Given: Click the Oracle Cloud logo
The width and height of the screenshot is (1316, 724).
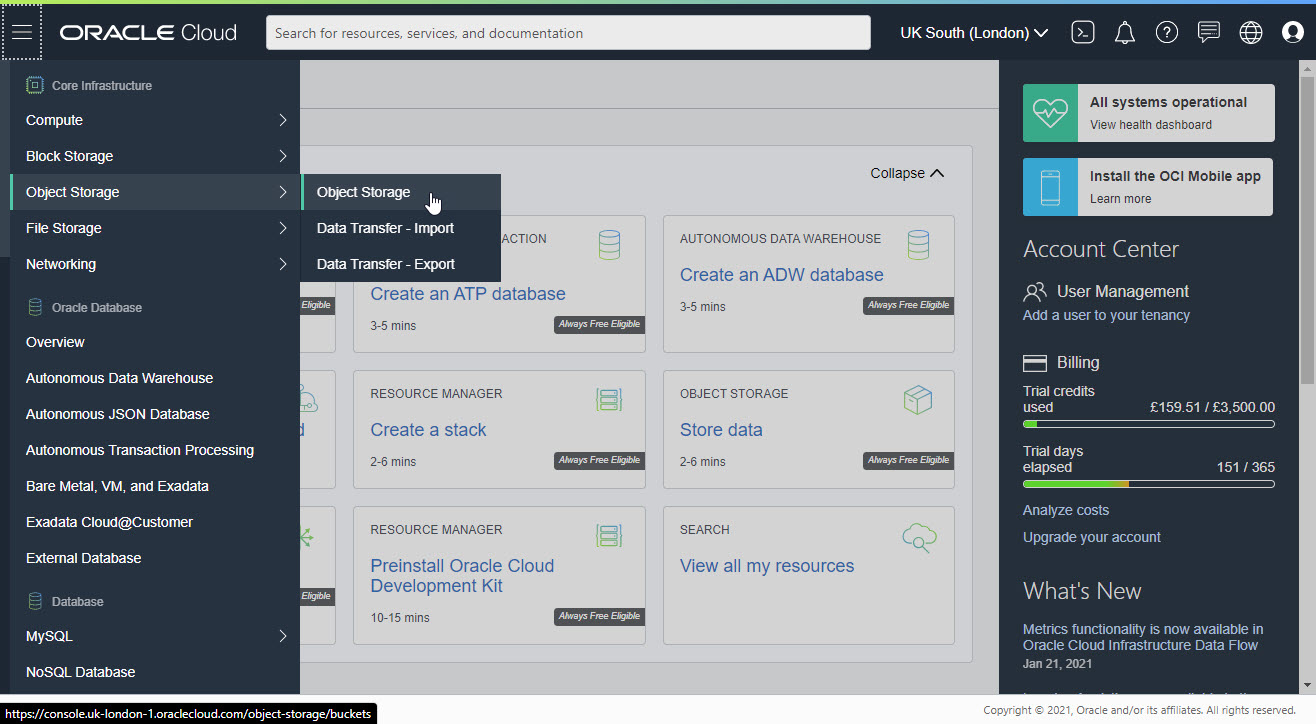Looking at the screenshot, I should coord(148,32).
